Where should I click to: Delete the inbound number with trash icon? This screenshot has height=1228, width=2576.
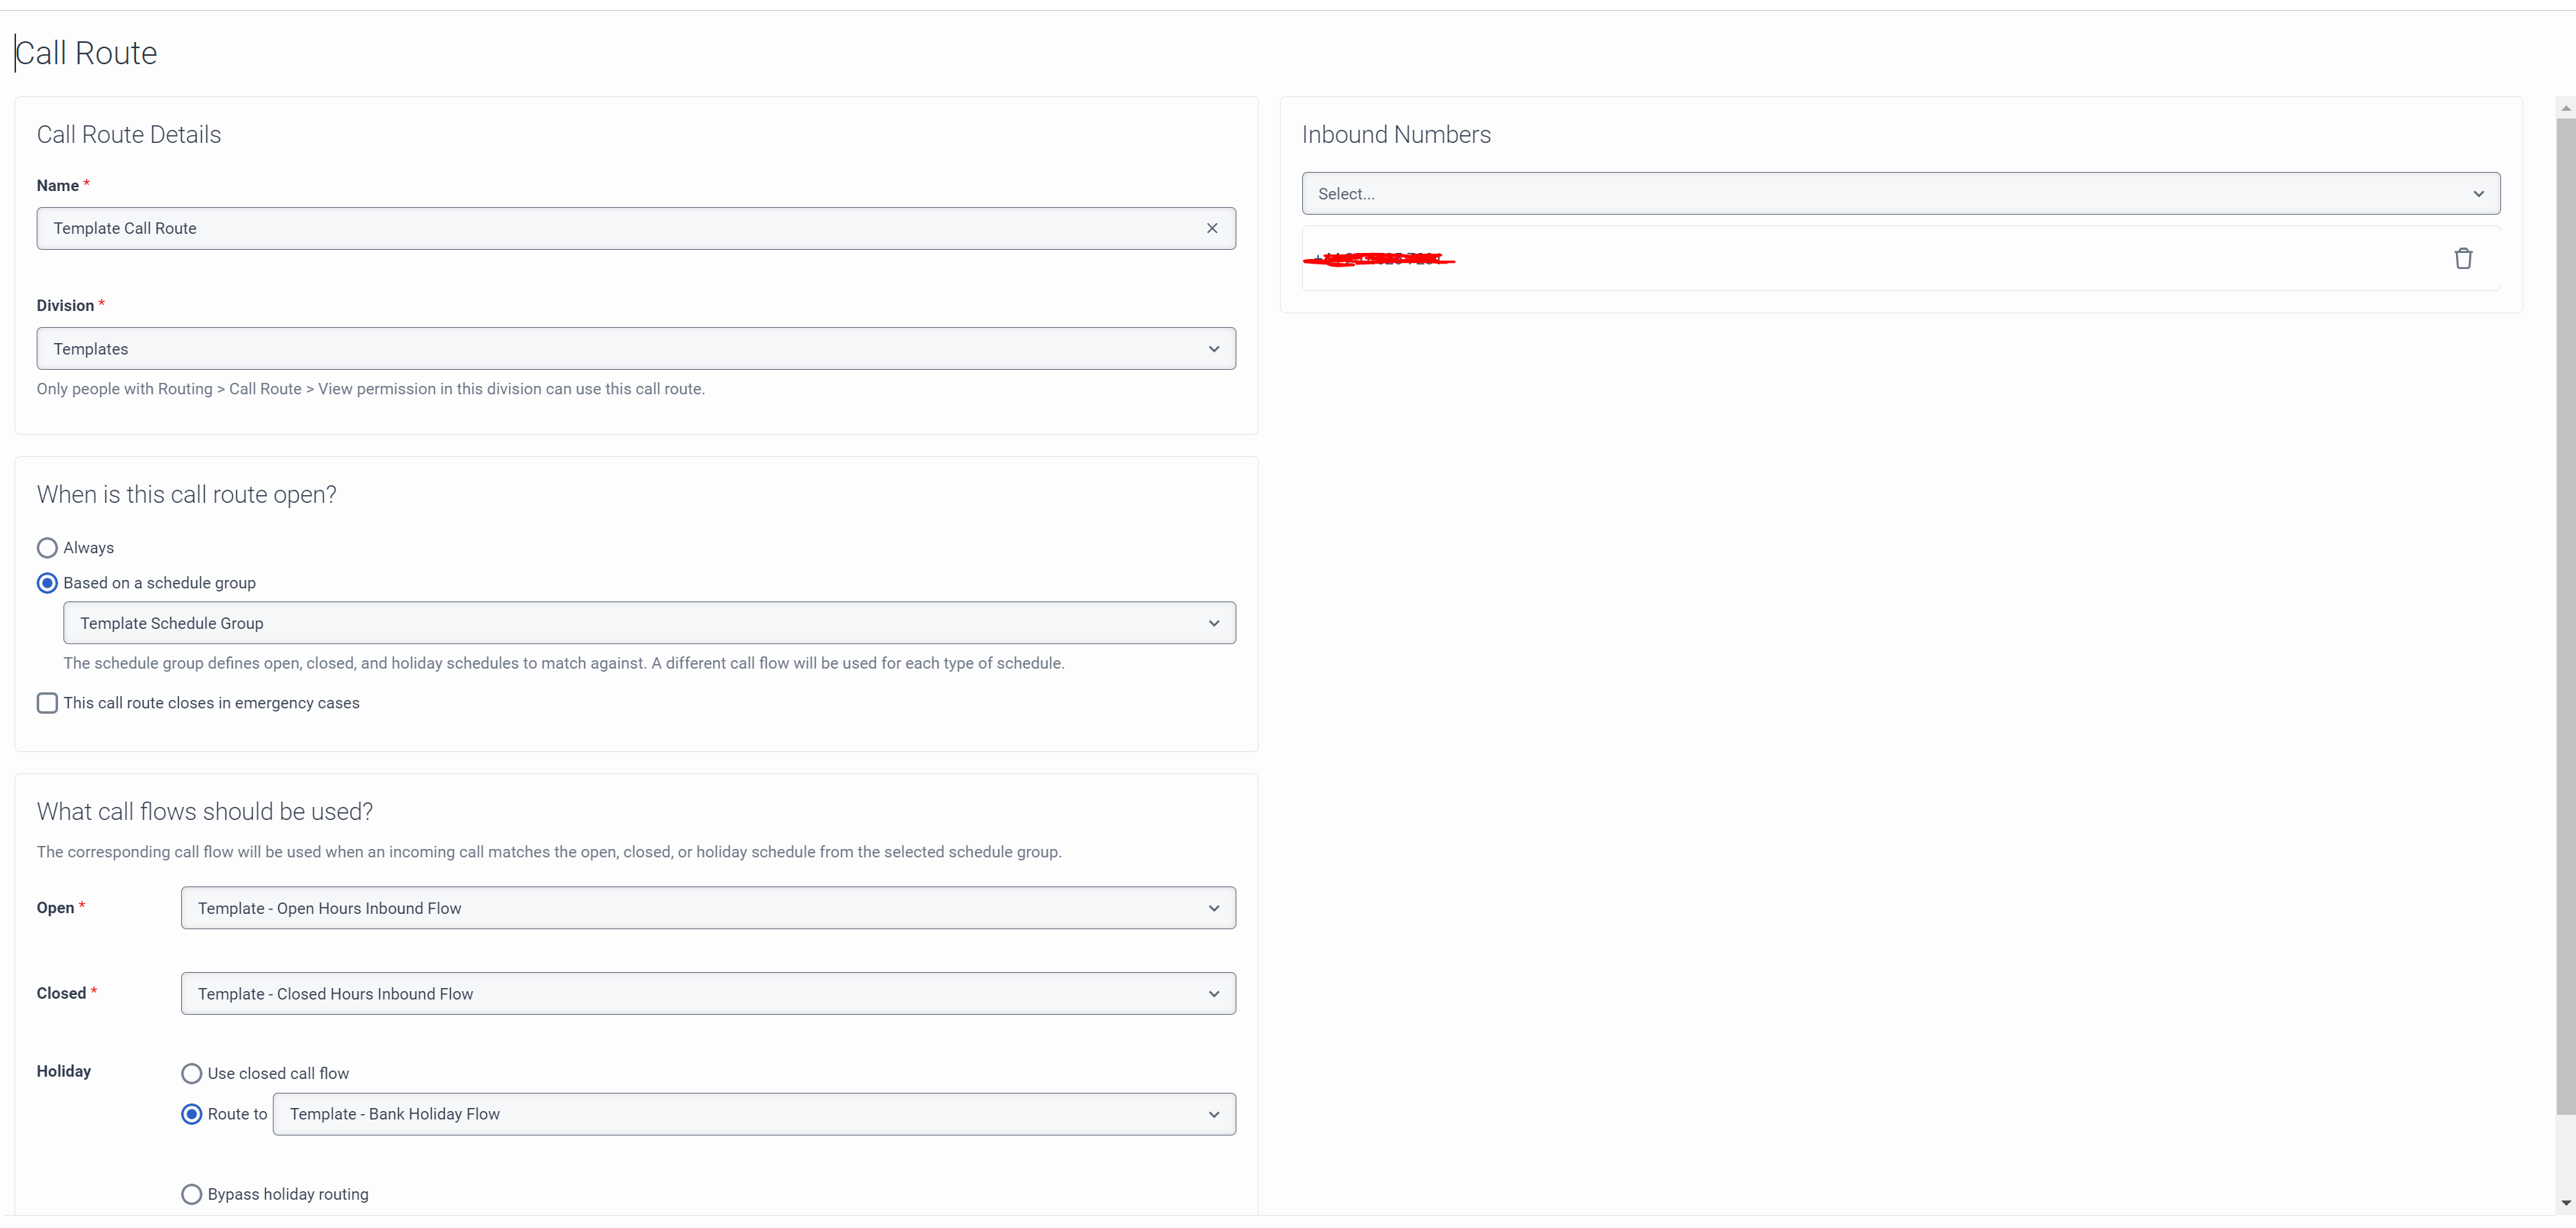[2462, 259]
